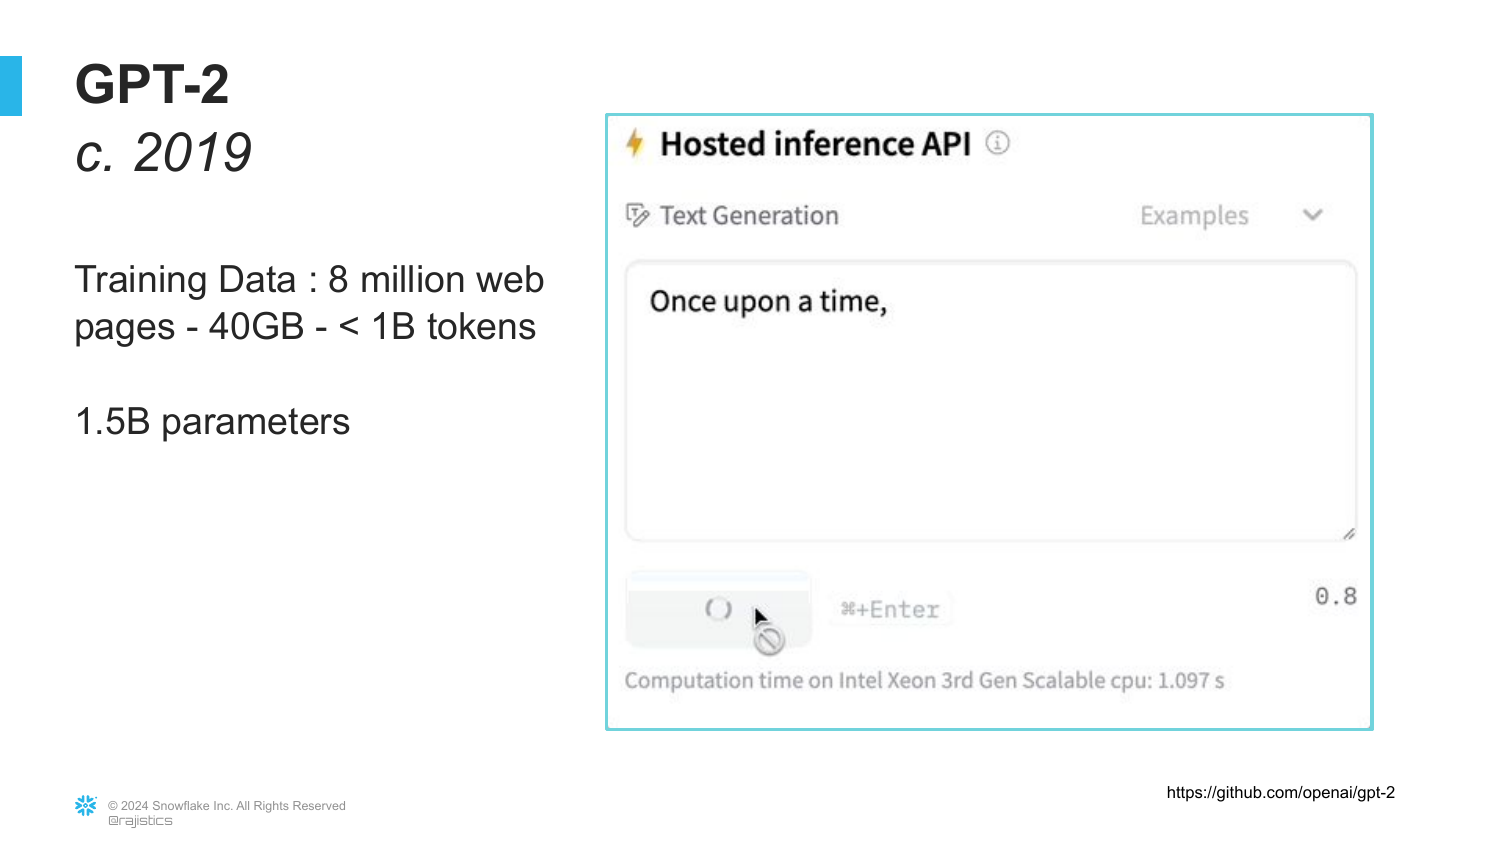The width and height of the screenshot is (1500, 844).
Task: Click the Text Generation task label
Action: [x=749, y=216]
